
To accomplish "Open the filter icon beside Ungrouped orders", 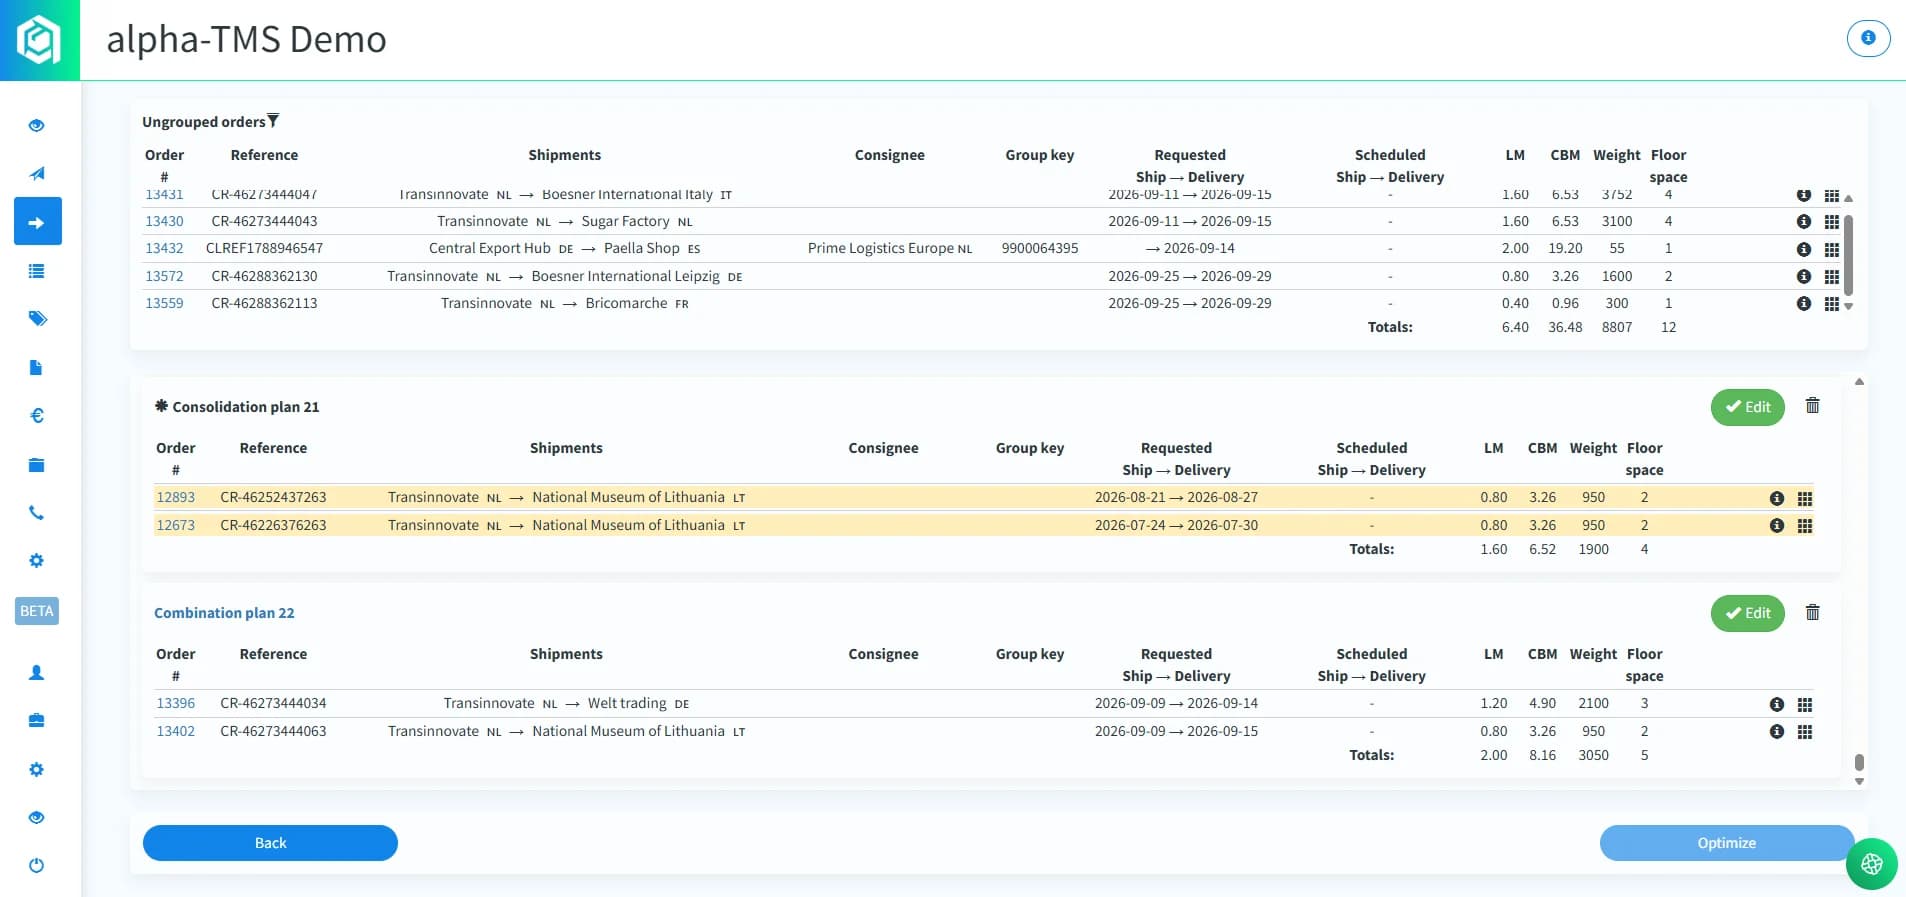I will point(273,121).
